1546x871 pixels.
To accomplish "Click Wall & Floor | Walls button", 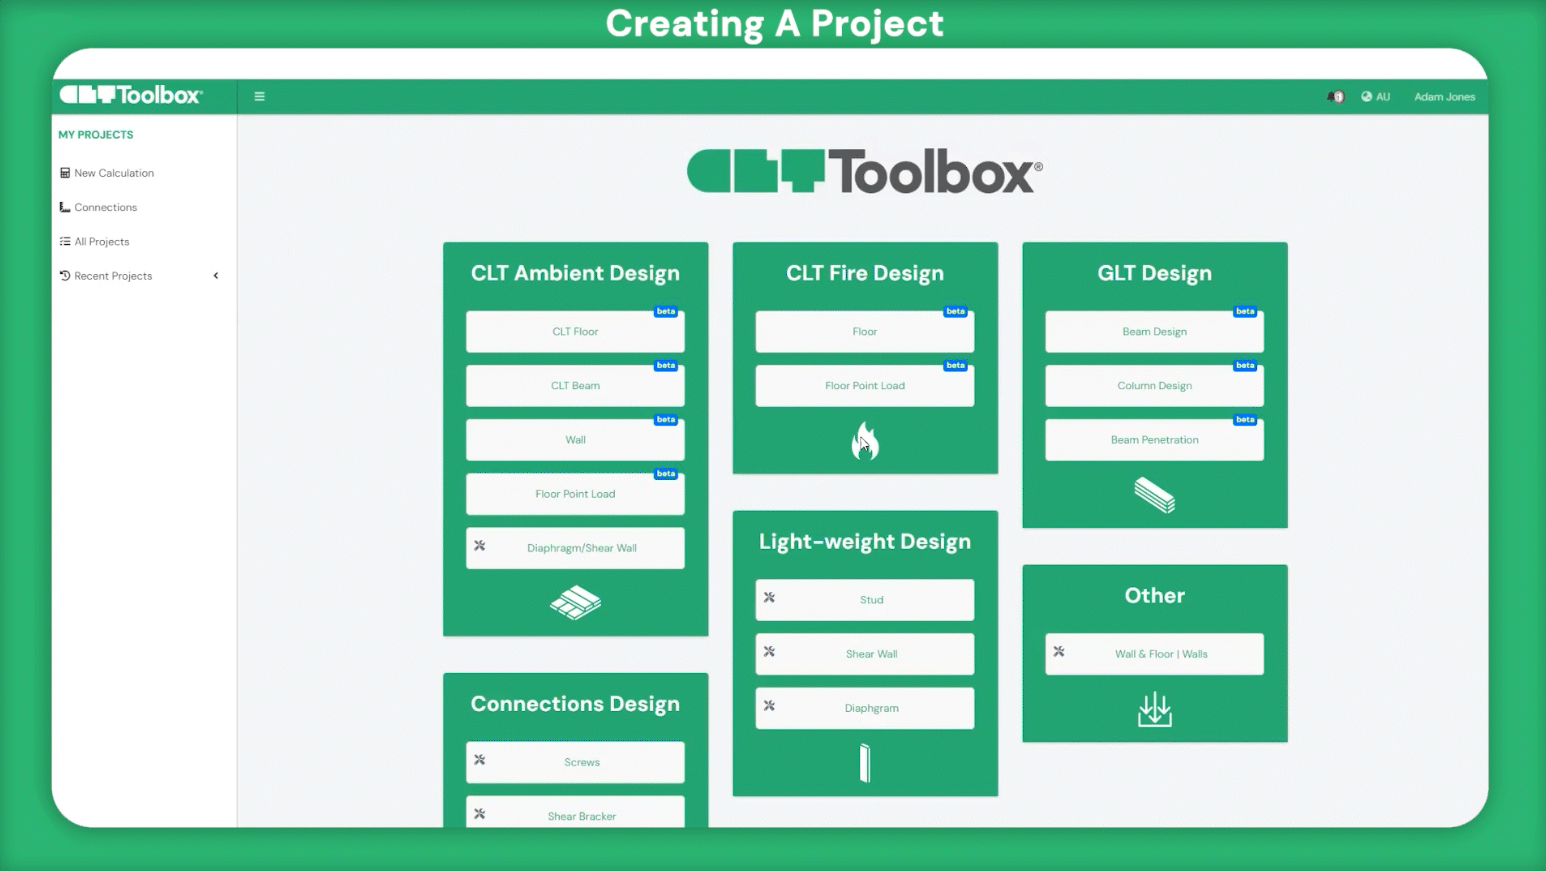I will 1154,654.
